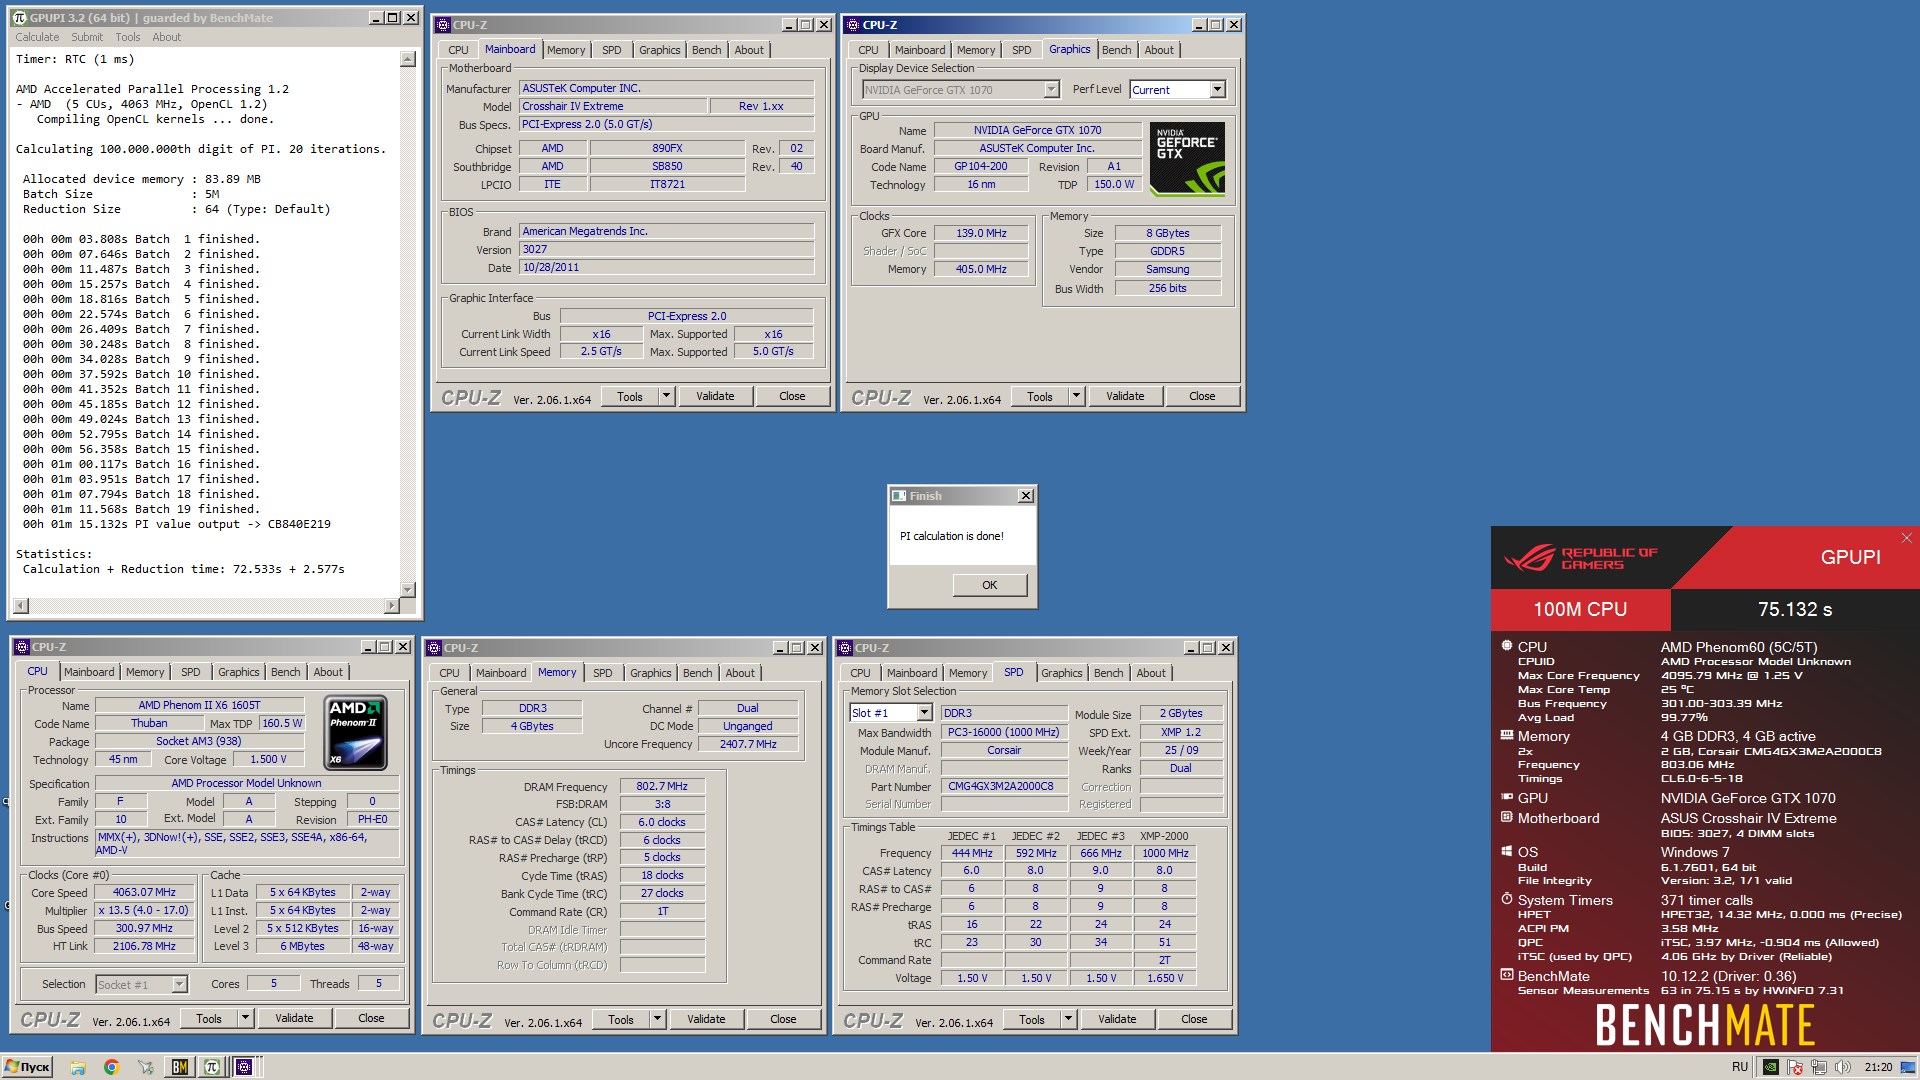Click the BenchMate BM taskbar icon
Viewport: 1920px width, 1080px height.
click(x=180, y=1067)
